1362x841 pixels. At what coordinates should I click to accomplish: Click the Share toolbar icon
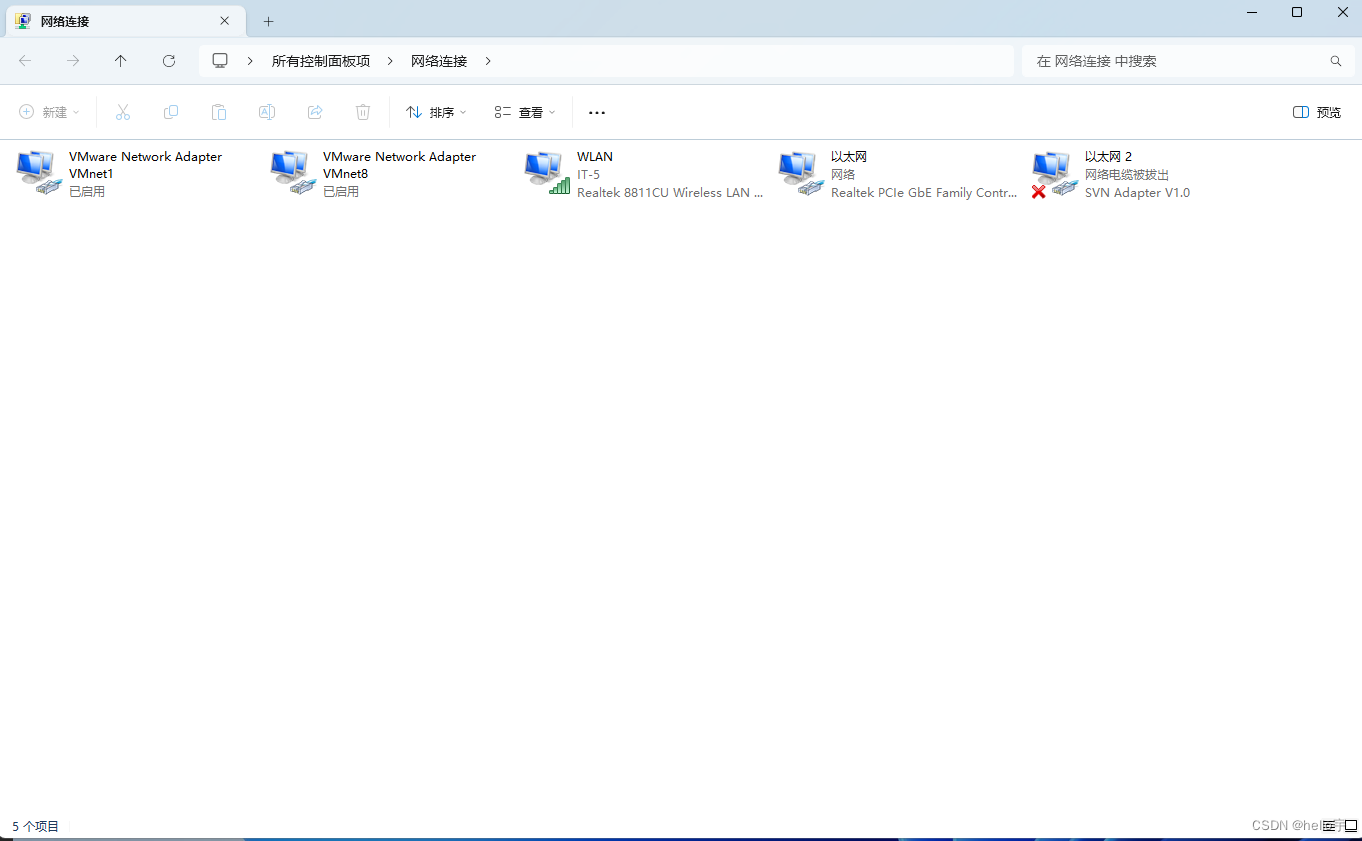point(315,112)
